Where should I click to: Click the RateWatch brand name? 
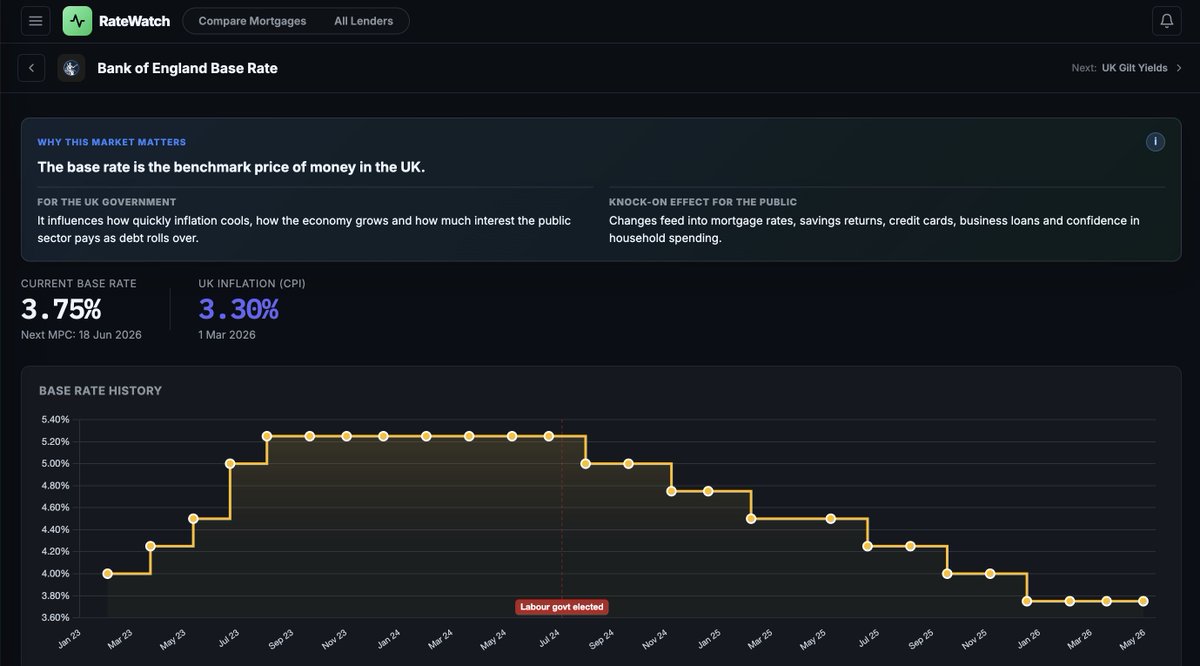[x=134, y=21]
